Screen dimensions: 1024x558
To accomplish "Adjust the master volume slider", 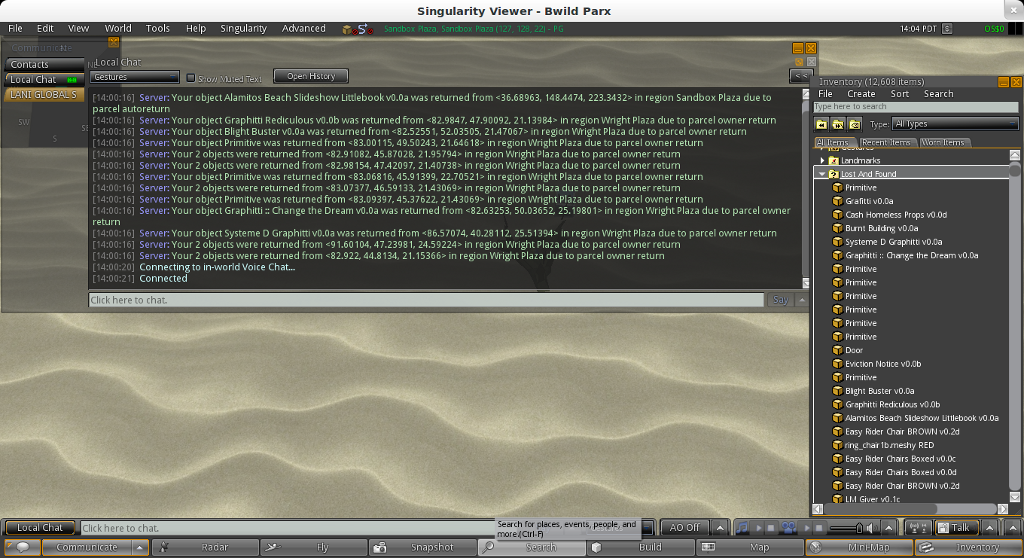I will click(845, 528).
